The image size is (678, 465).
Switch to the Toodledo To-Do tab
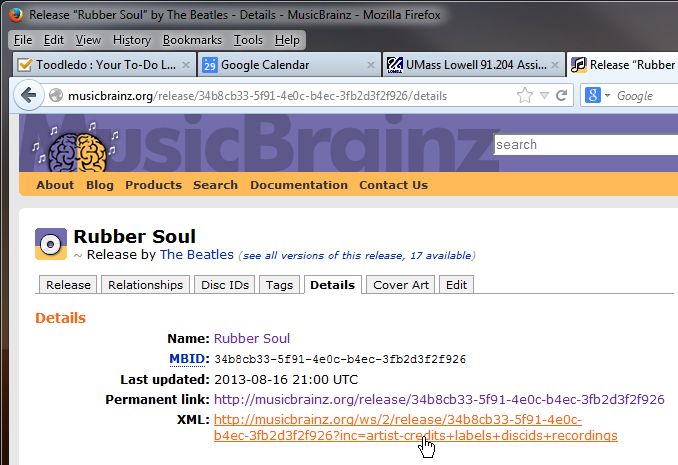point(104,65)
